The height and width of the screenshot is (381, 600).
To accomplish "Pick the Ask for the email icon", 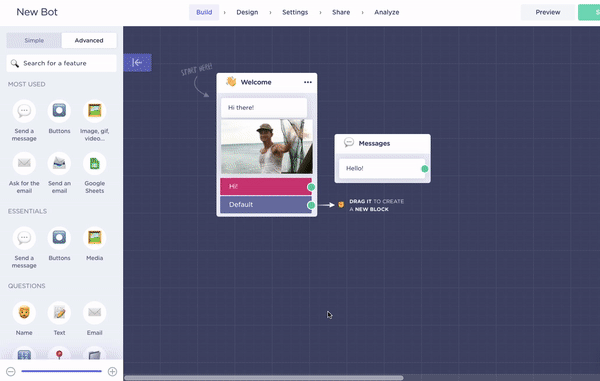I will click(24, 164).
